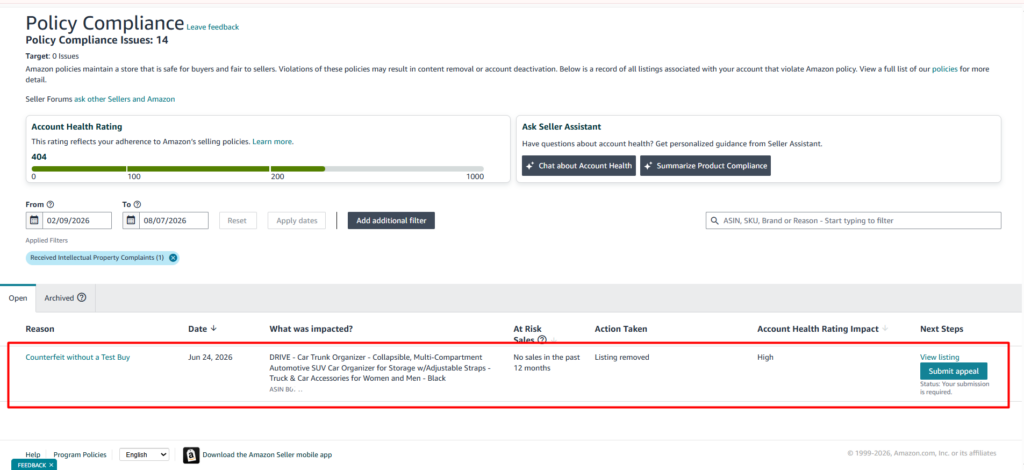Click the What was impacted? column header
Screen dimensions: 1024x470
(312, 329)
